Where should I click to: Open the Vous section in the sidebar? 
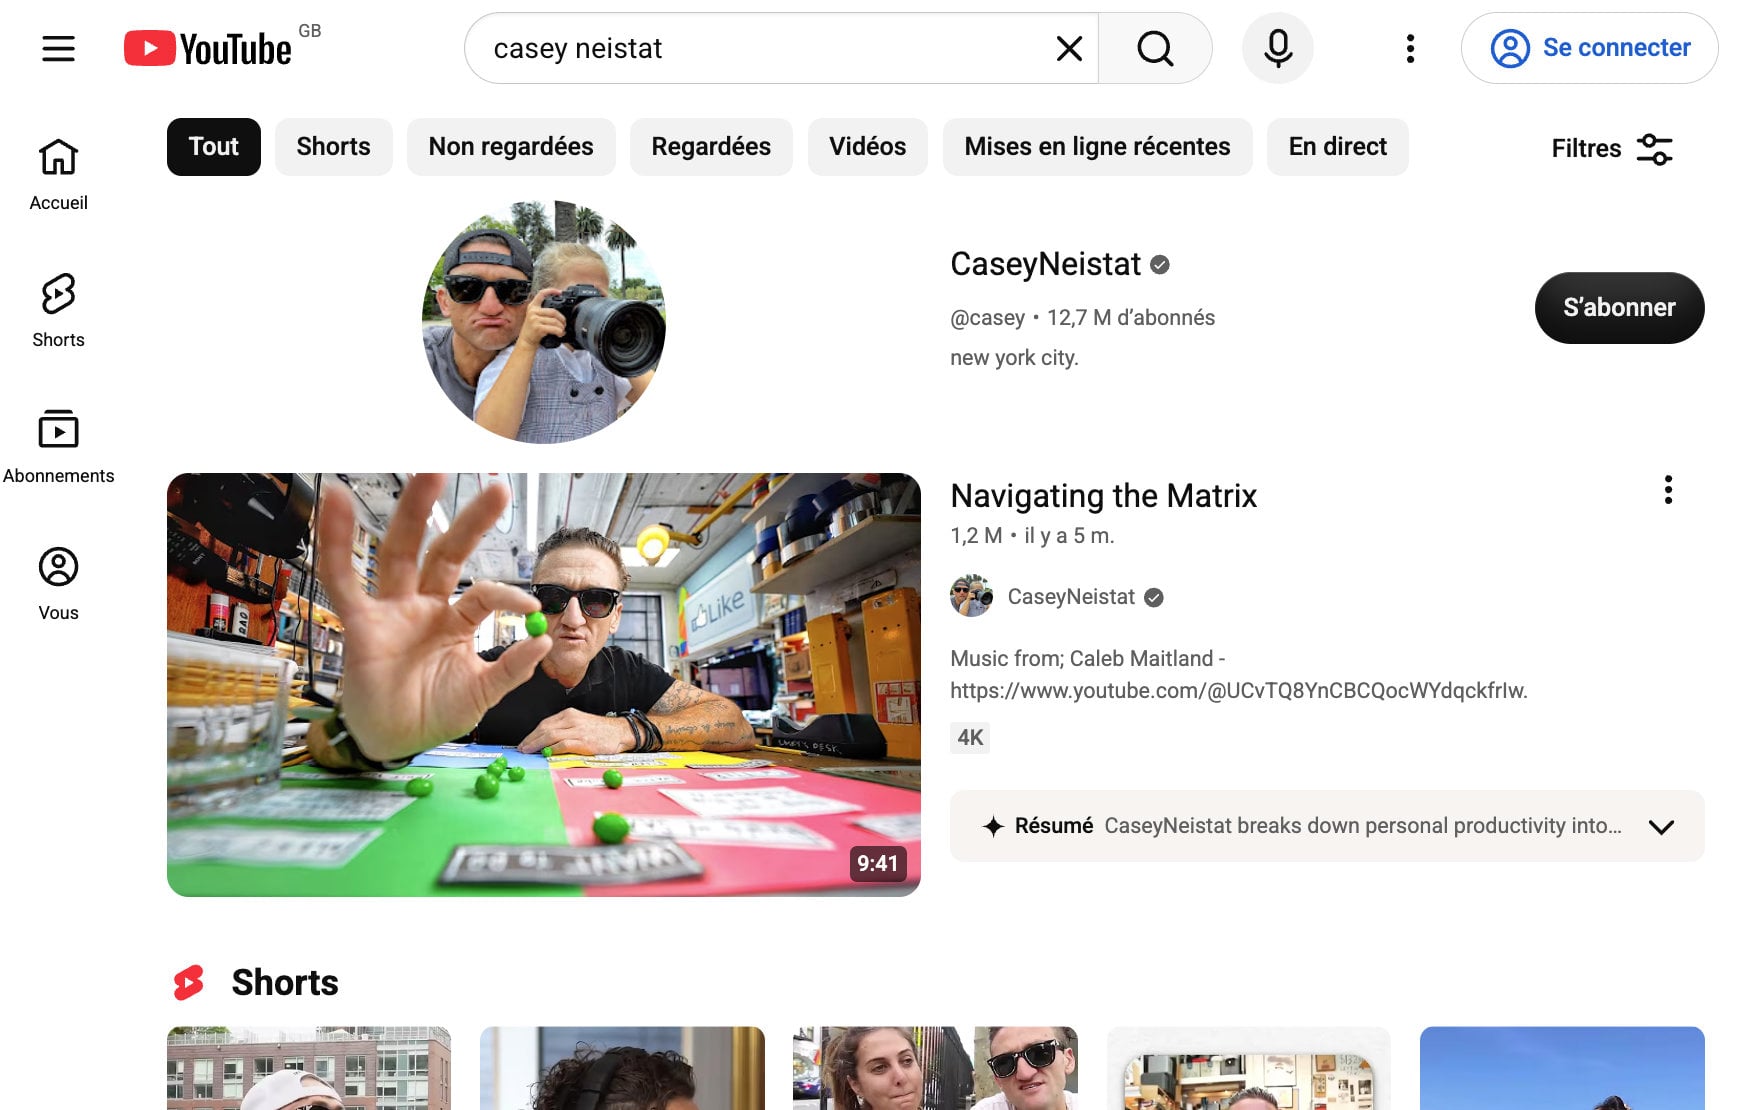pos(58,584)
